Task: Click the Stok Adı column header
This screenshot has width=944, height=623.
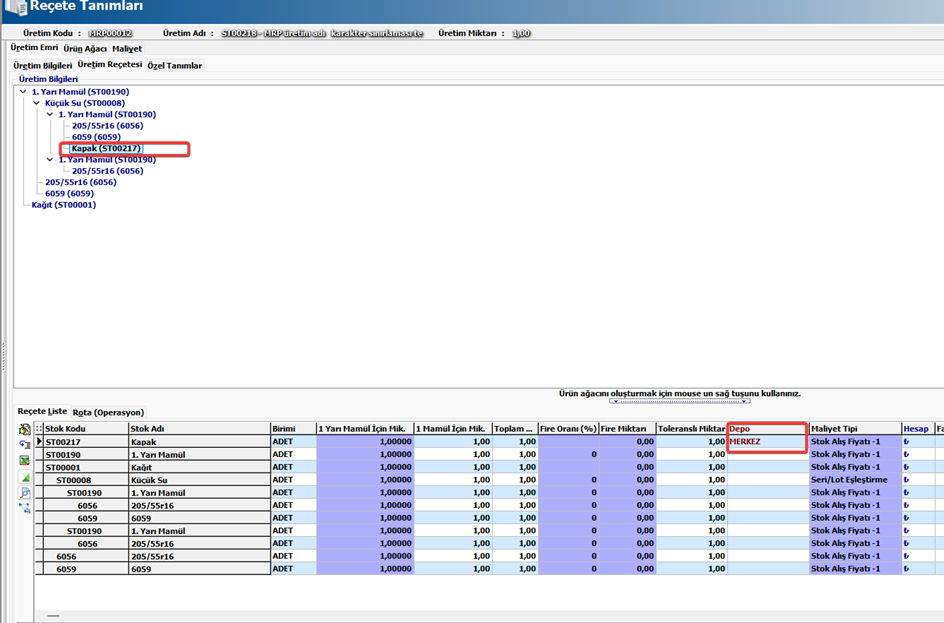Action: (x=199, y=429)
